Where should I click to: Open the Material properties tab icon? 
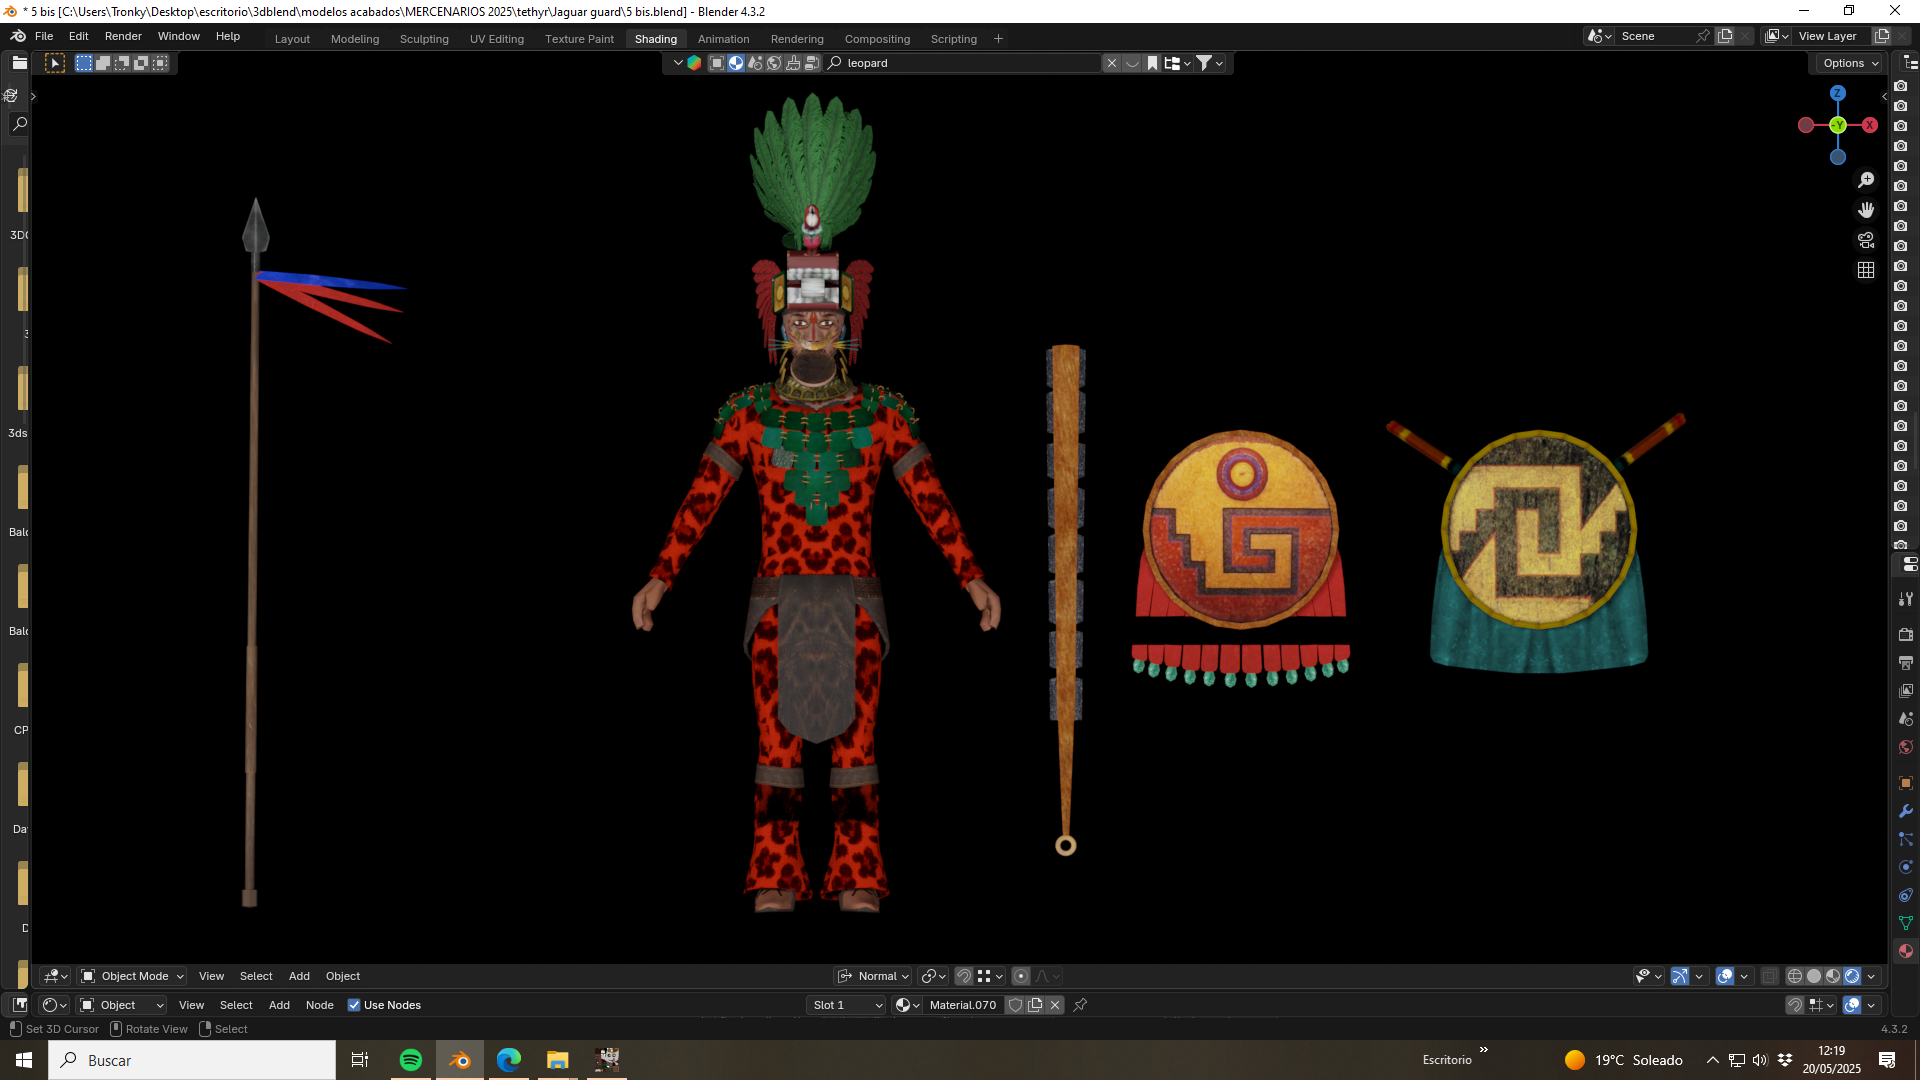(1906, 951)
